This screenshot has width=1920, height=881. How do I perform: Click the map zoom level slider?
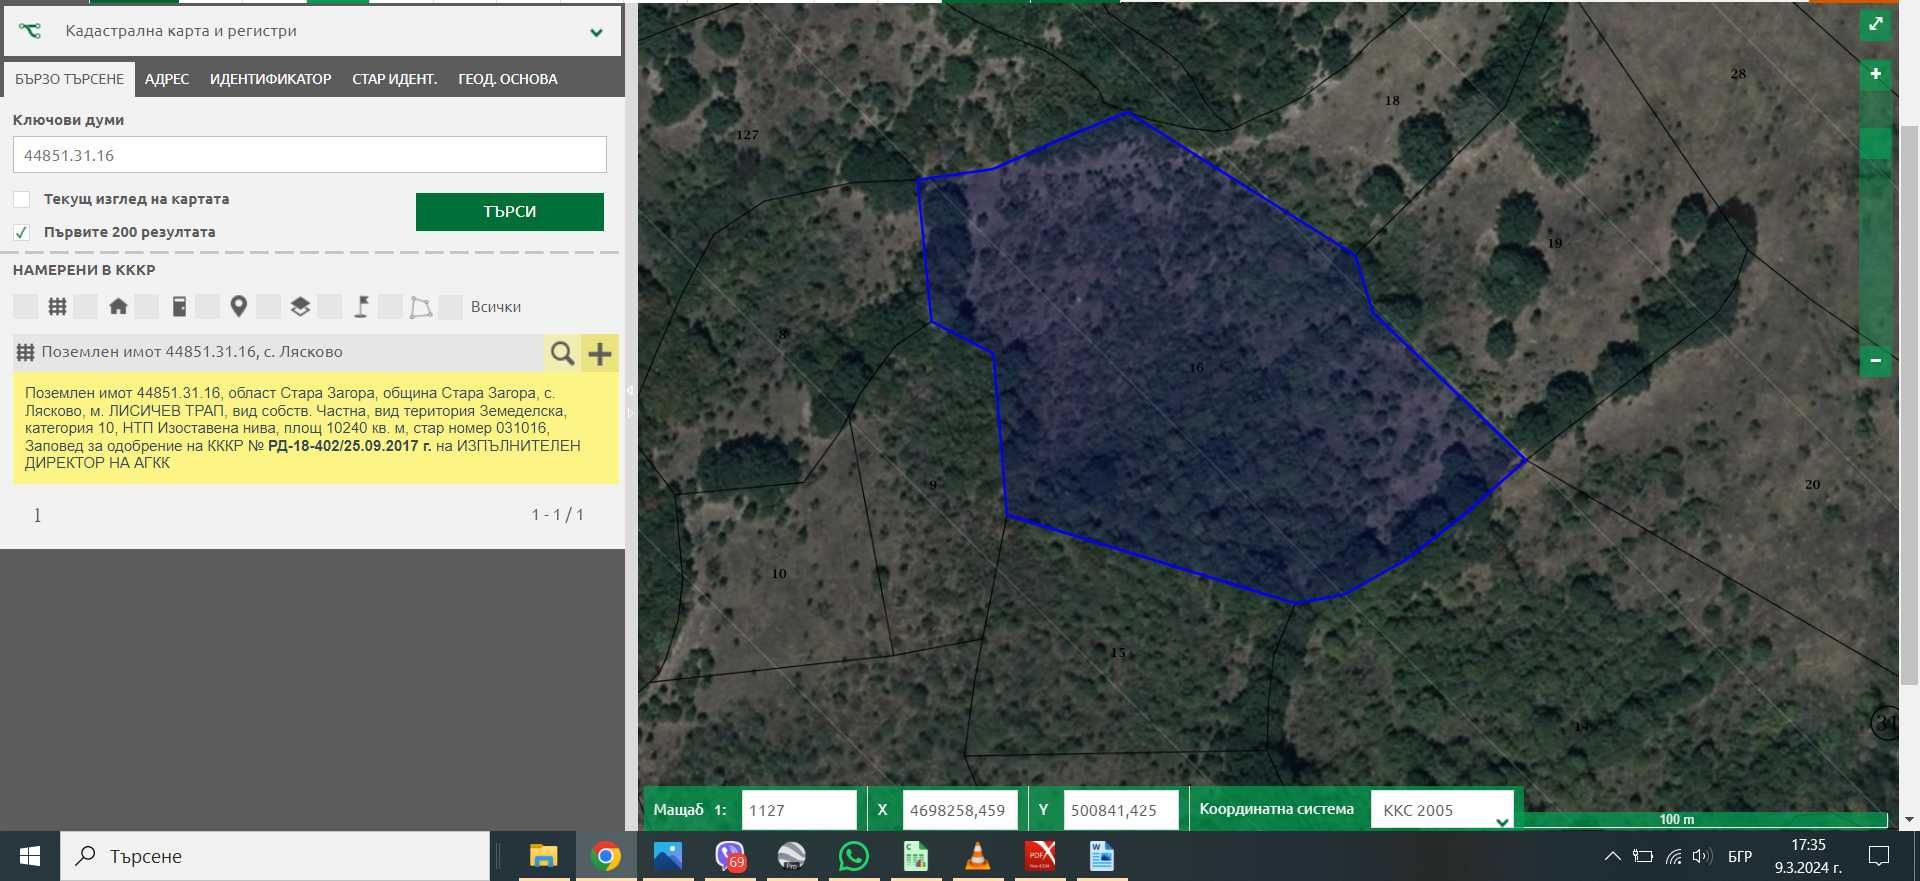point(1875,220)
